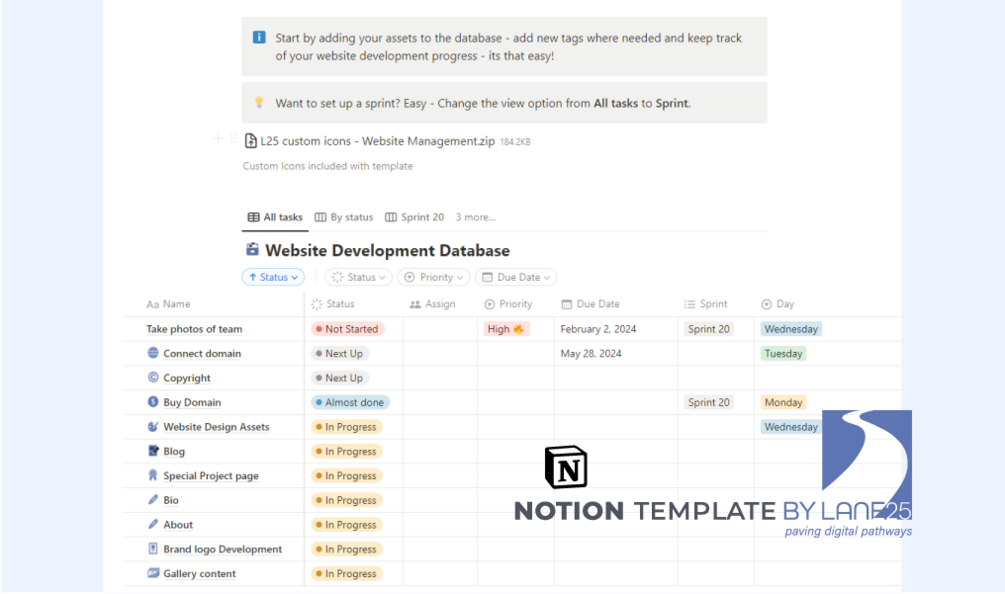Viewport: 1005px width, 594px height.
Task: Open the Brand logo Development page
Action: tap(222, 549)
